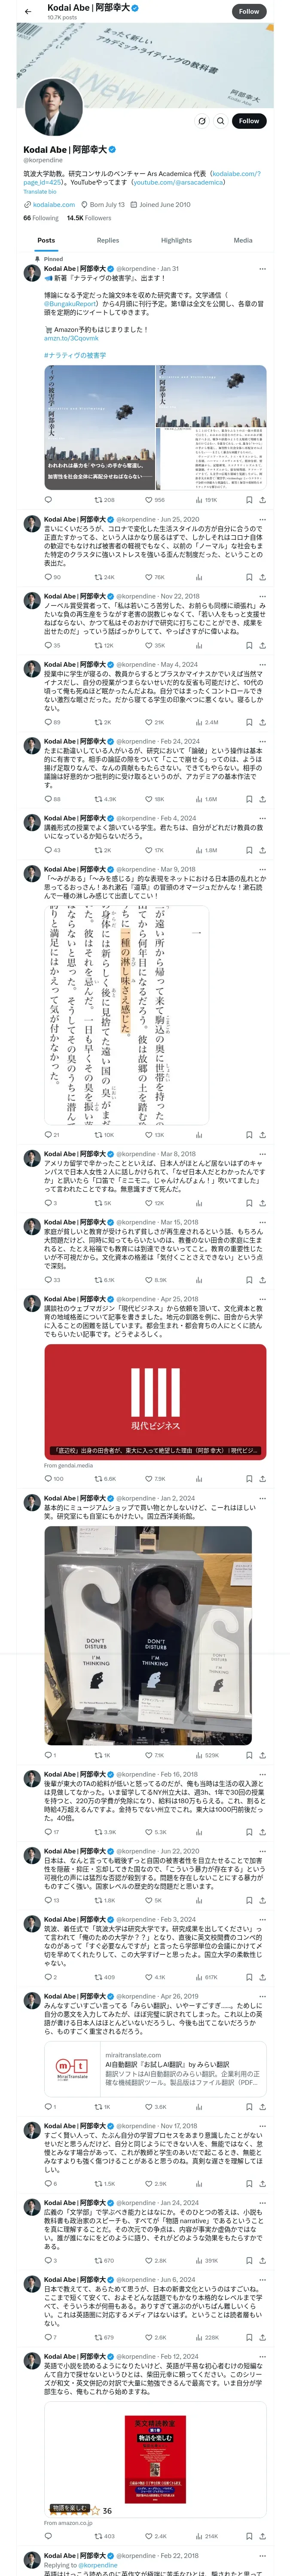Switch to the Replies tab
The width and height of the screenshot is (290, 2576).
tap(108, 240)
